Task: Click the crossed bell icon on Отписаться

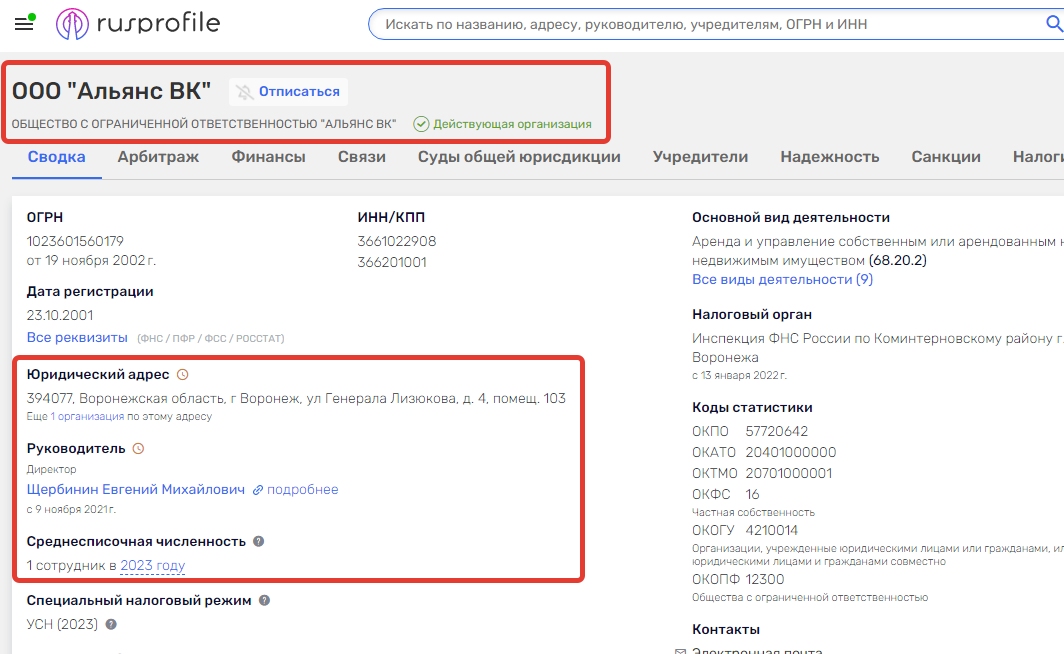Action: tap(244, 92)
